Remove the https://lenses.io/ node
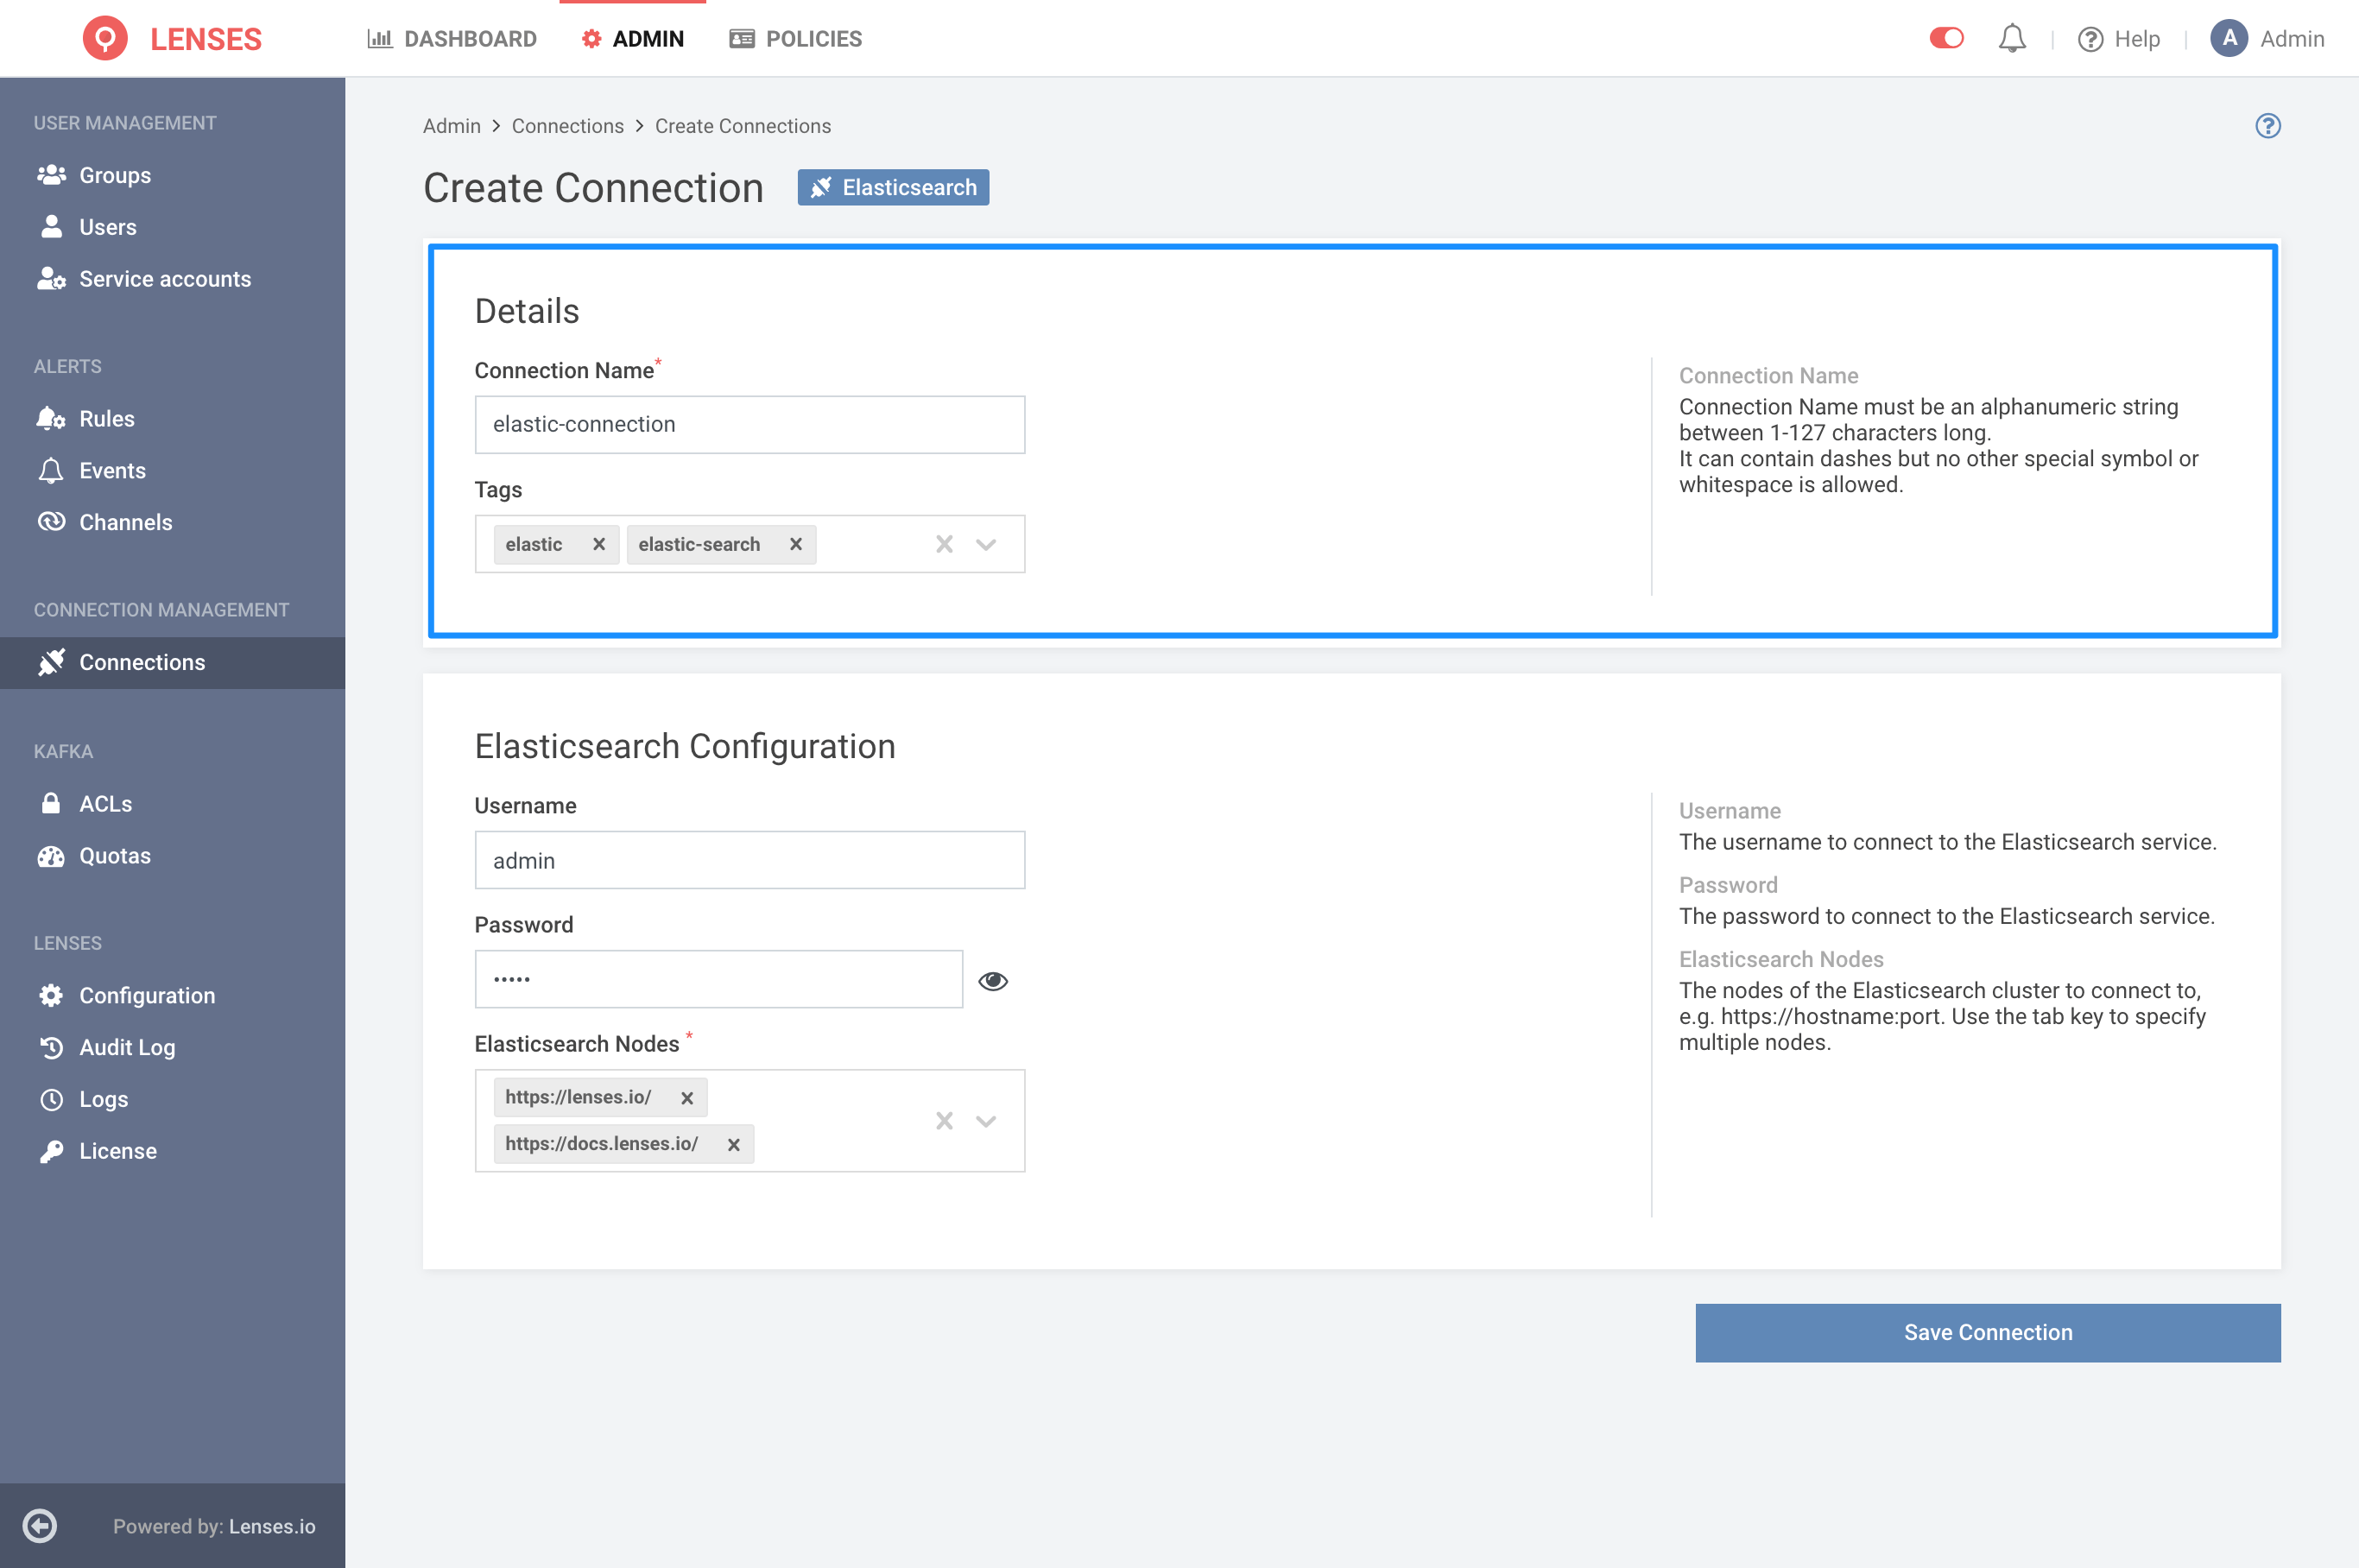 (x=686, y=1097)
